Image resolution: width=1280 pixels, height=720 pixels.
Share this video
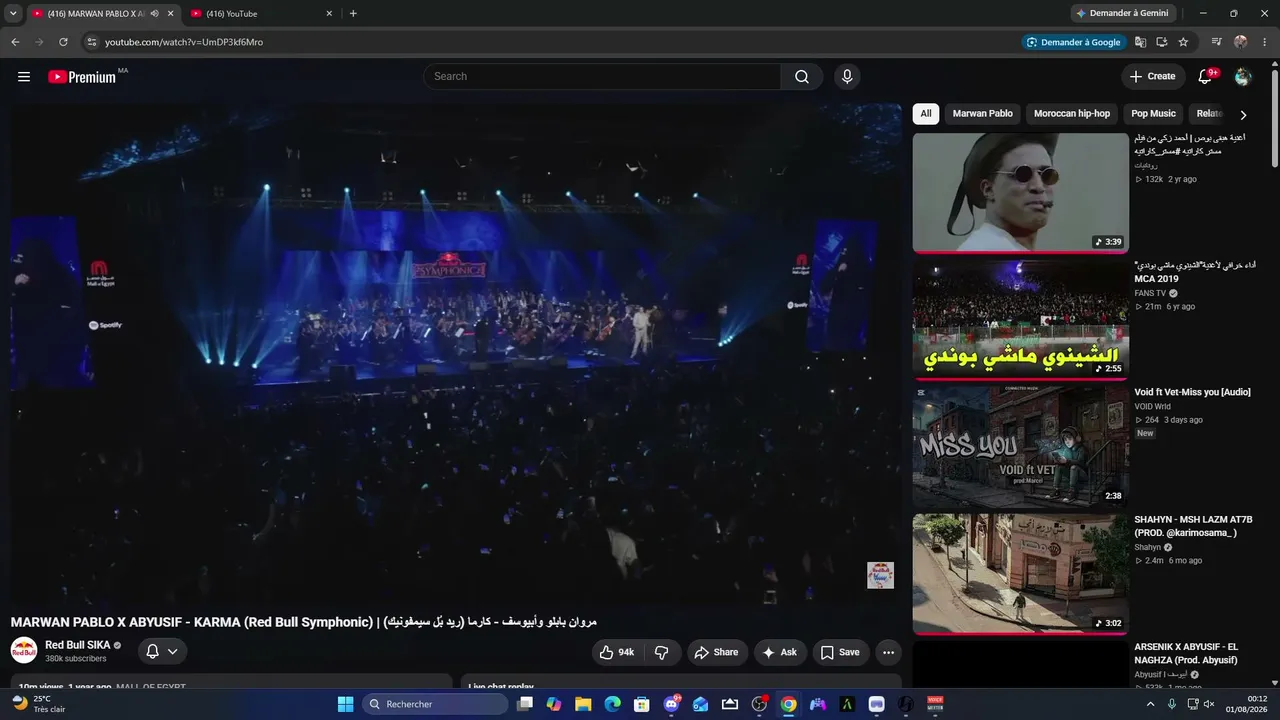[716, 652]
